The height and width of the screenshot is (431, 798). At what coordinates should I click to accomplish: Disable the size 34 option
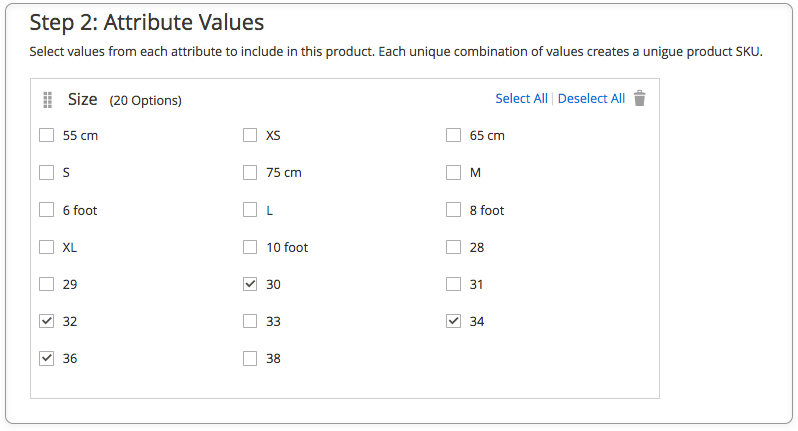pos(453,321)
